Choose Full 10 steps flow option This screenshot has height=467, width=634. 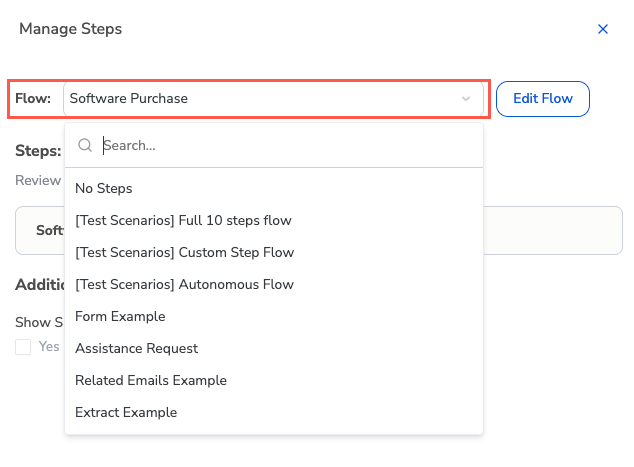tap(274, 220)
